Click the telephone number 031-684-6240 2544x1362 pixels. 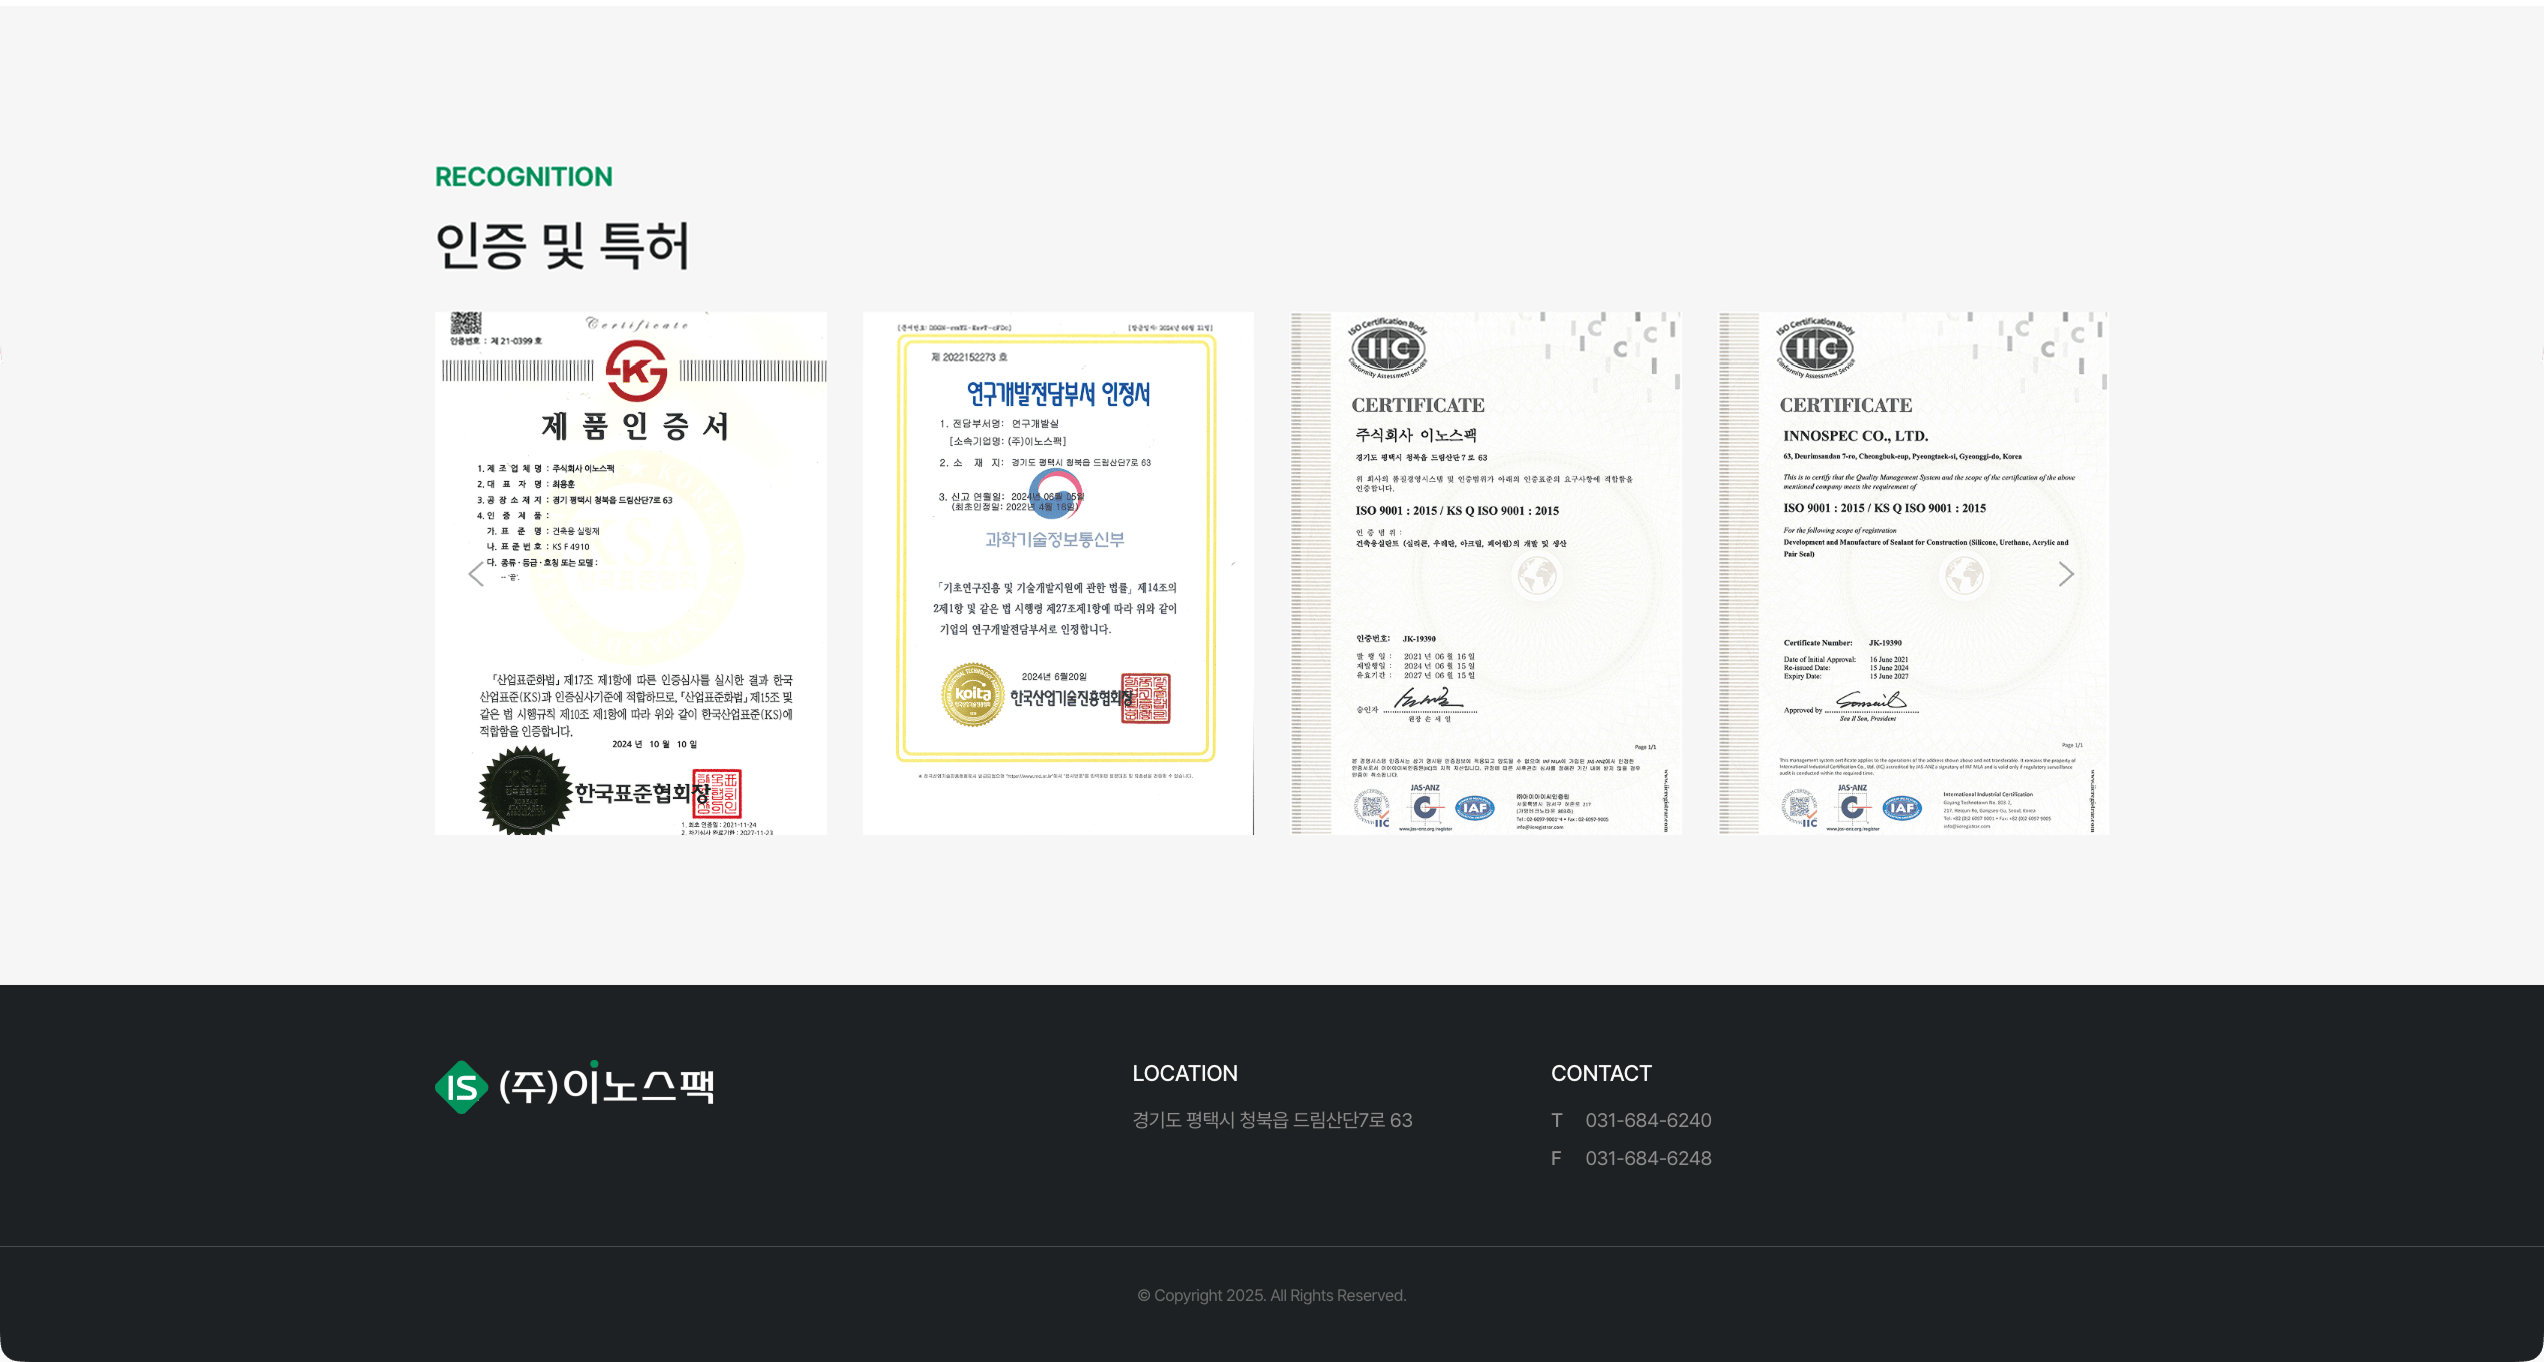tap(1648, 1120)
